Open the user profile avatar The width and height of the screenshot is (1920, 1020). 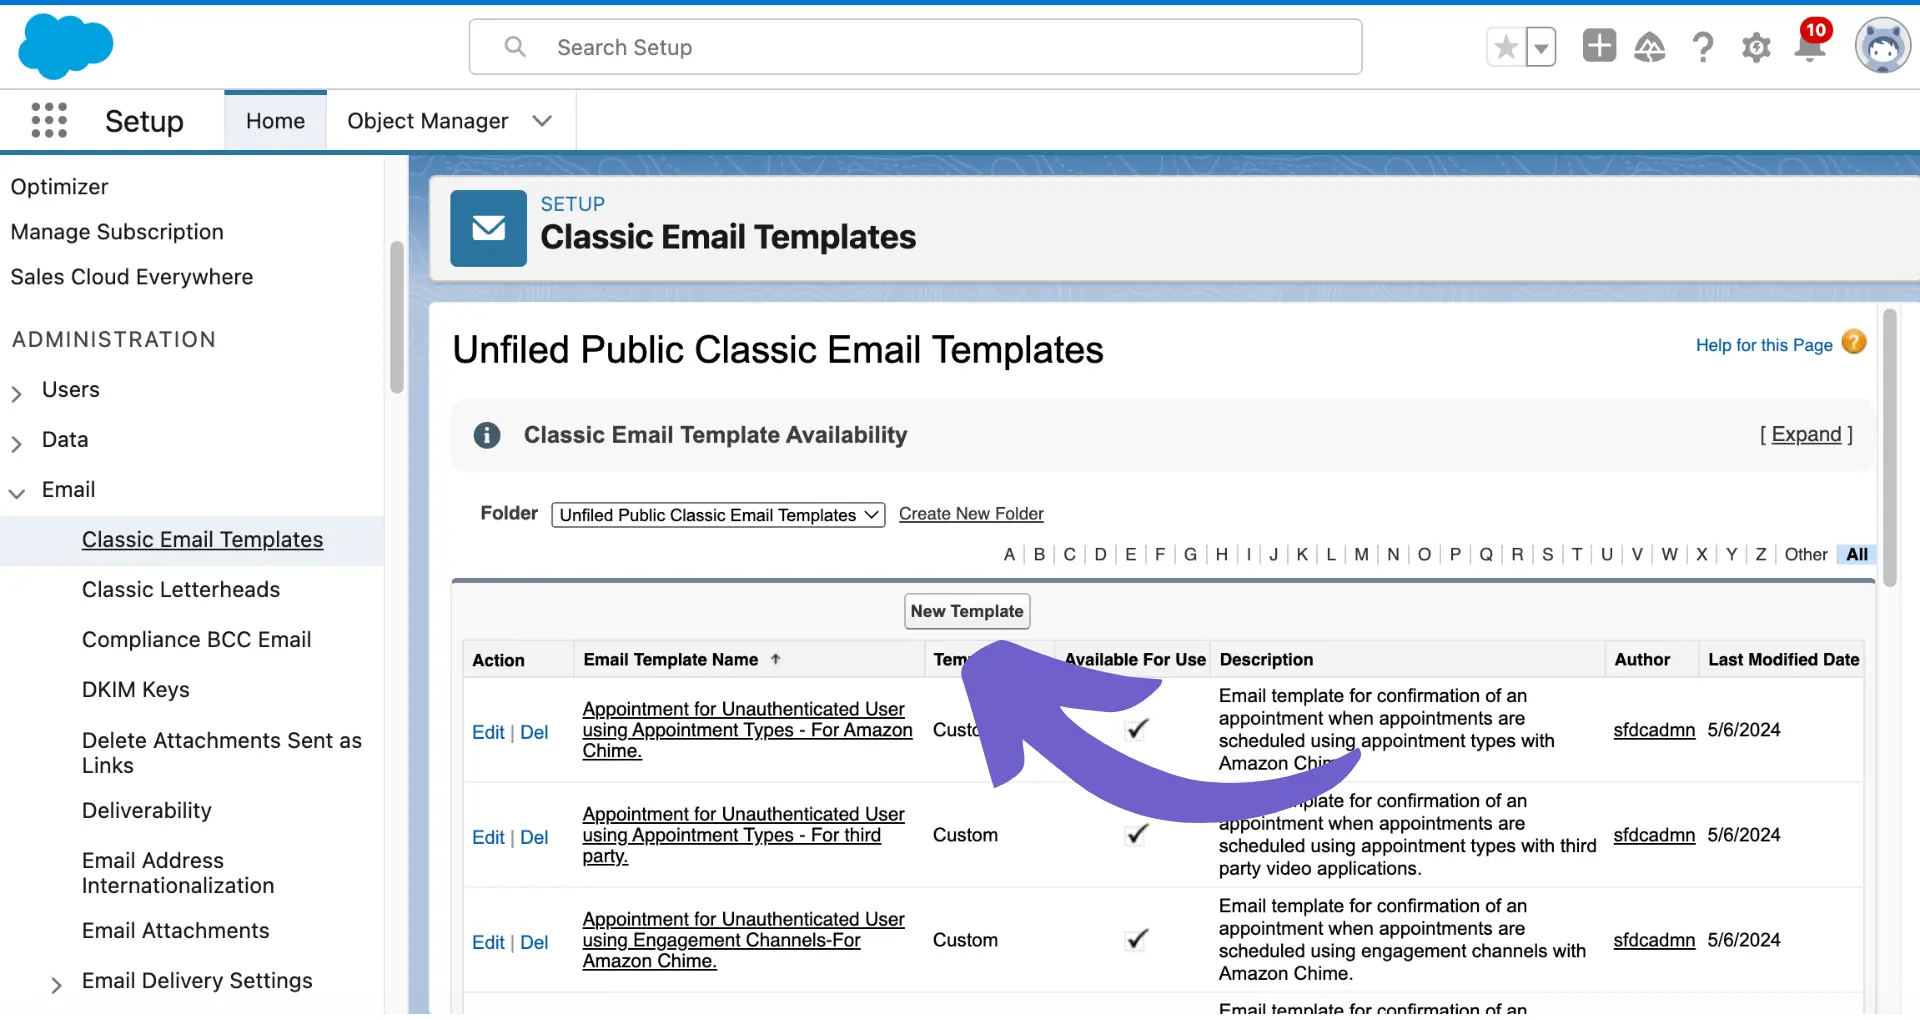tap(1883, 46)
